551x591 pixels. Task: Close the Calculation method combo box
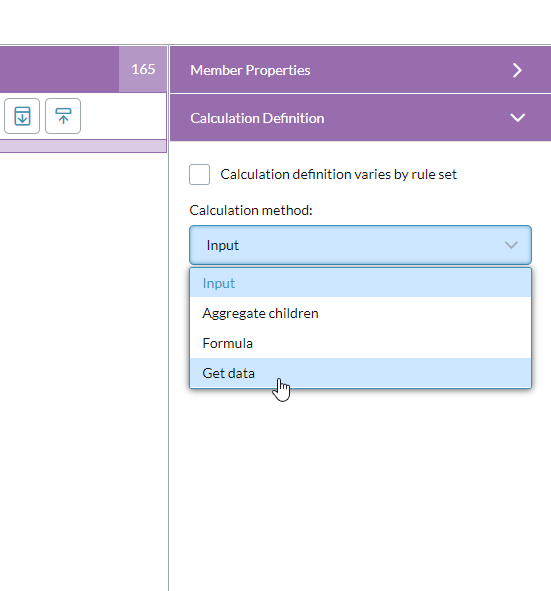(x=360, y=245)
